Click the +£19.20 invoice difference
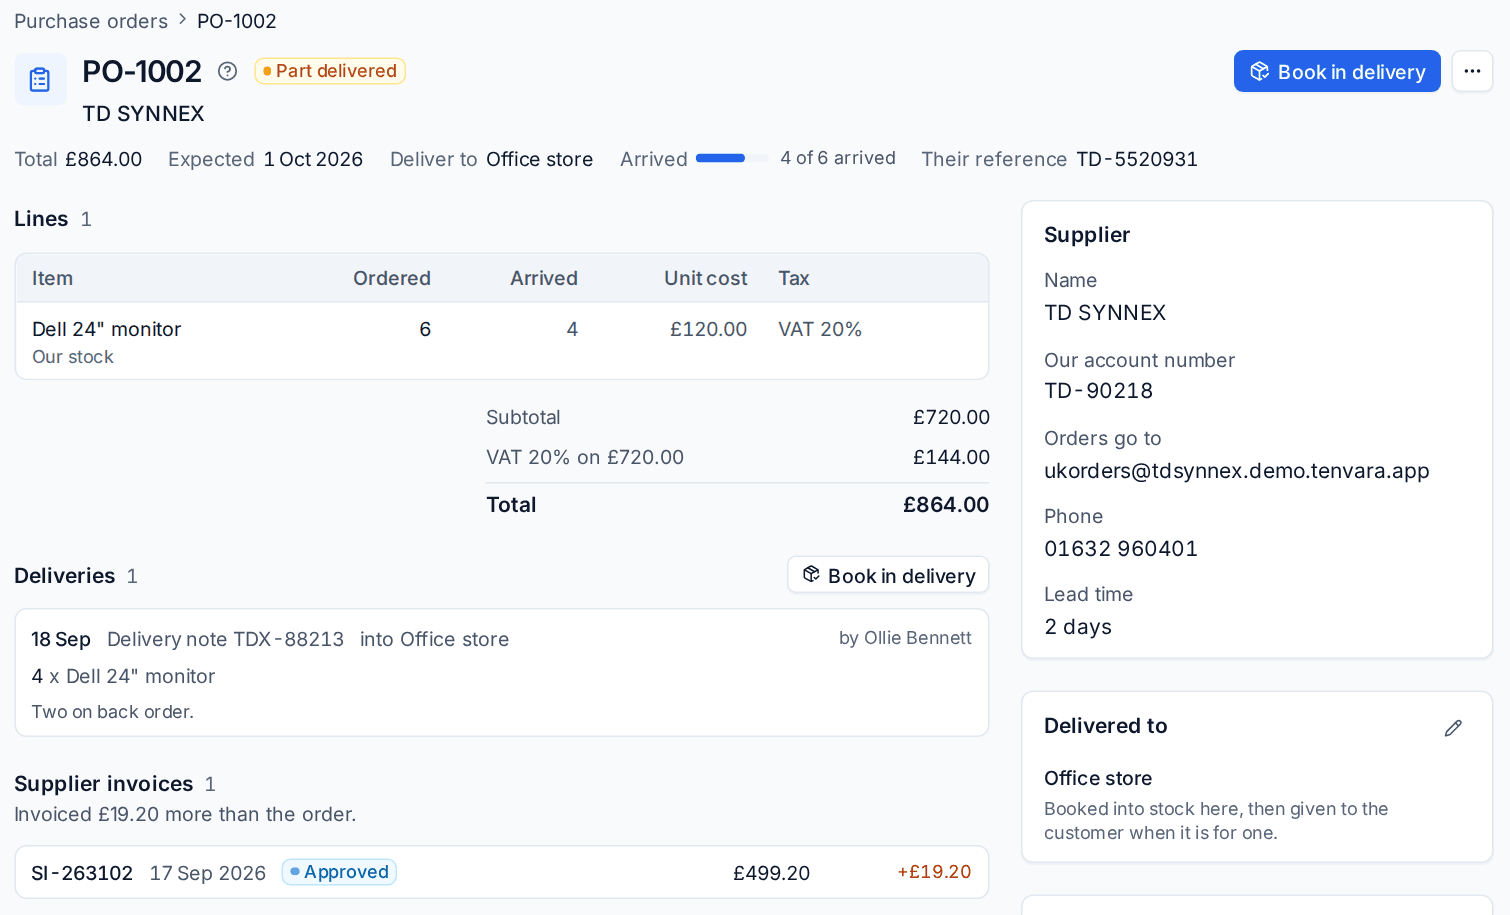Screen dimensions: 1510x915 click(x=934, y=872)
